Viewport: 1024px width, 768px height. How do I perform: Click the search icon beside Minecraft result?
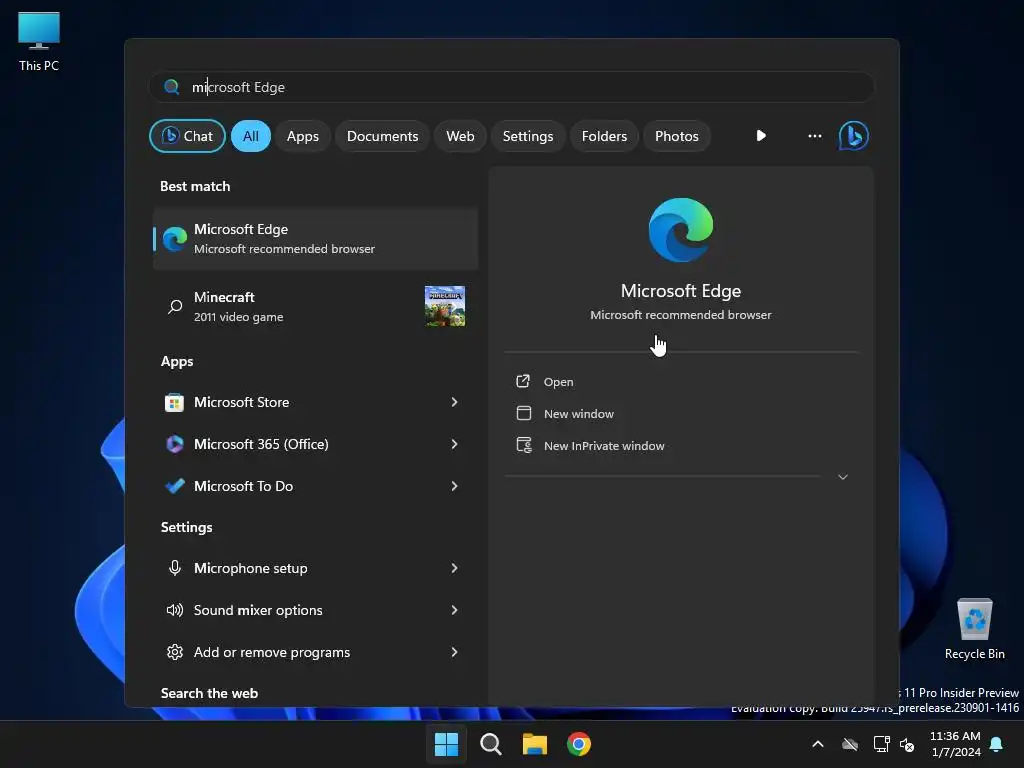(x=175, y=306)
